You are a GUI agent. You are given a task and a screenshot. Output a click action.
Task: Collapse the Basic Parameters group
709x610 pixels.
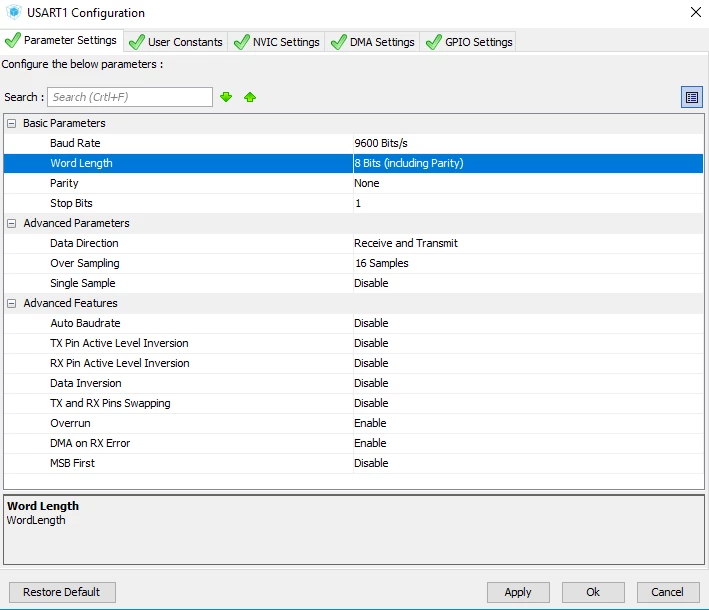pyautogui.click(x=12, y=123)
